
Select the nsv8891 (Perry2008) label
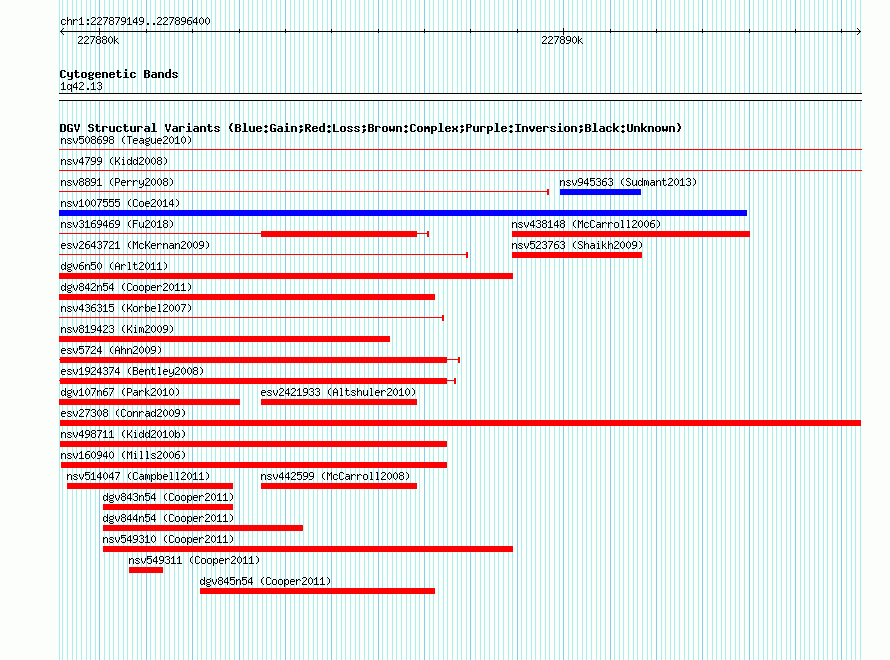point(117,182)
